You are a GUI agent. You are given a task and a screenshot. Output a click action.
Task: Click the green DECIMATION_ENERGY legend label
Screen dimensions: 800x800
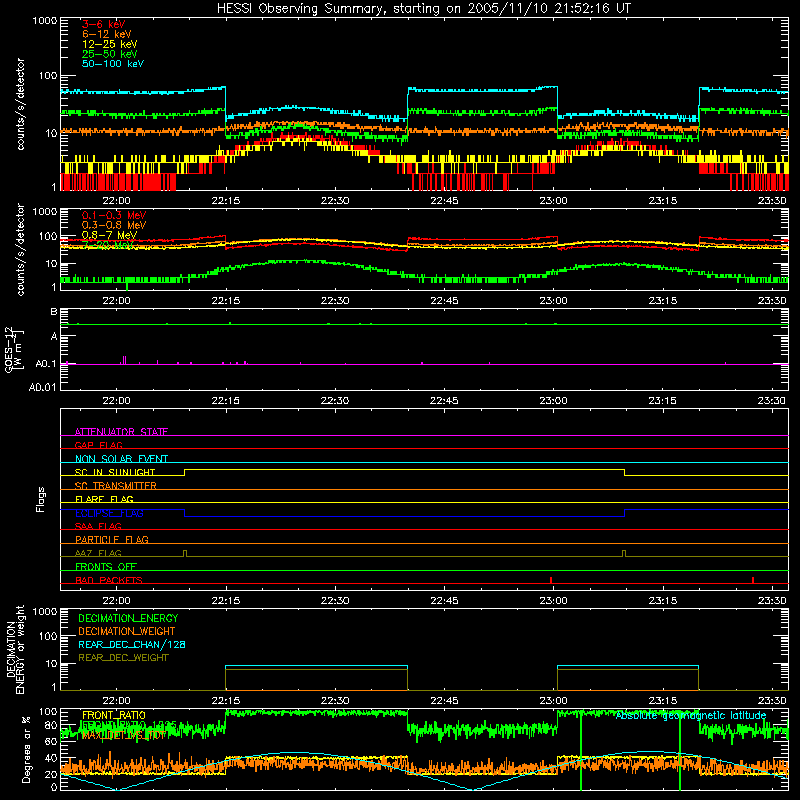click(128, 618)
